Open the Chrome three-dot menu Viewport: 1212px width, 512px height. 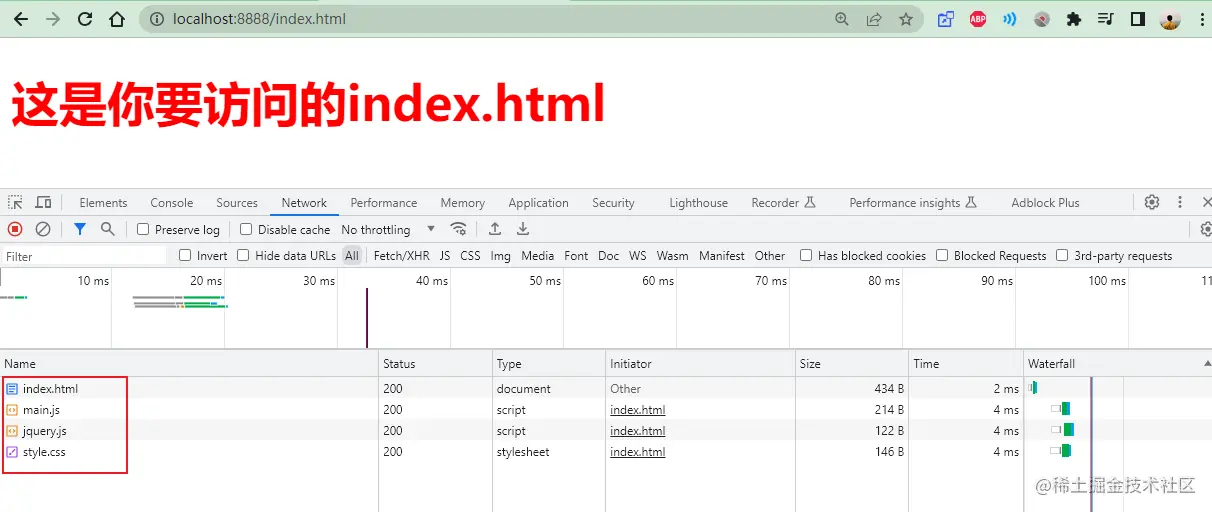coord(1202,19)
